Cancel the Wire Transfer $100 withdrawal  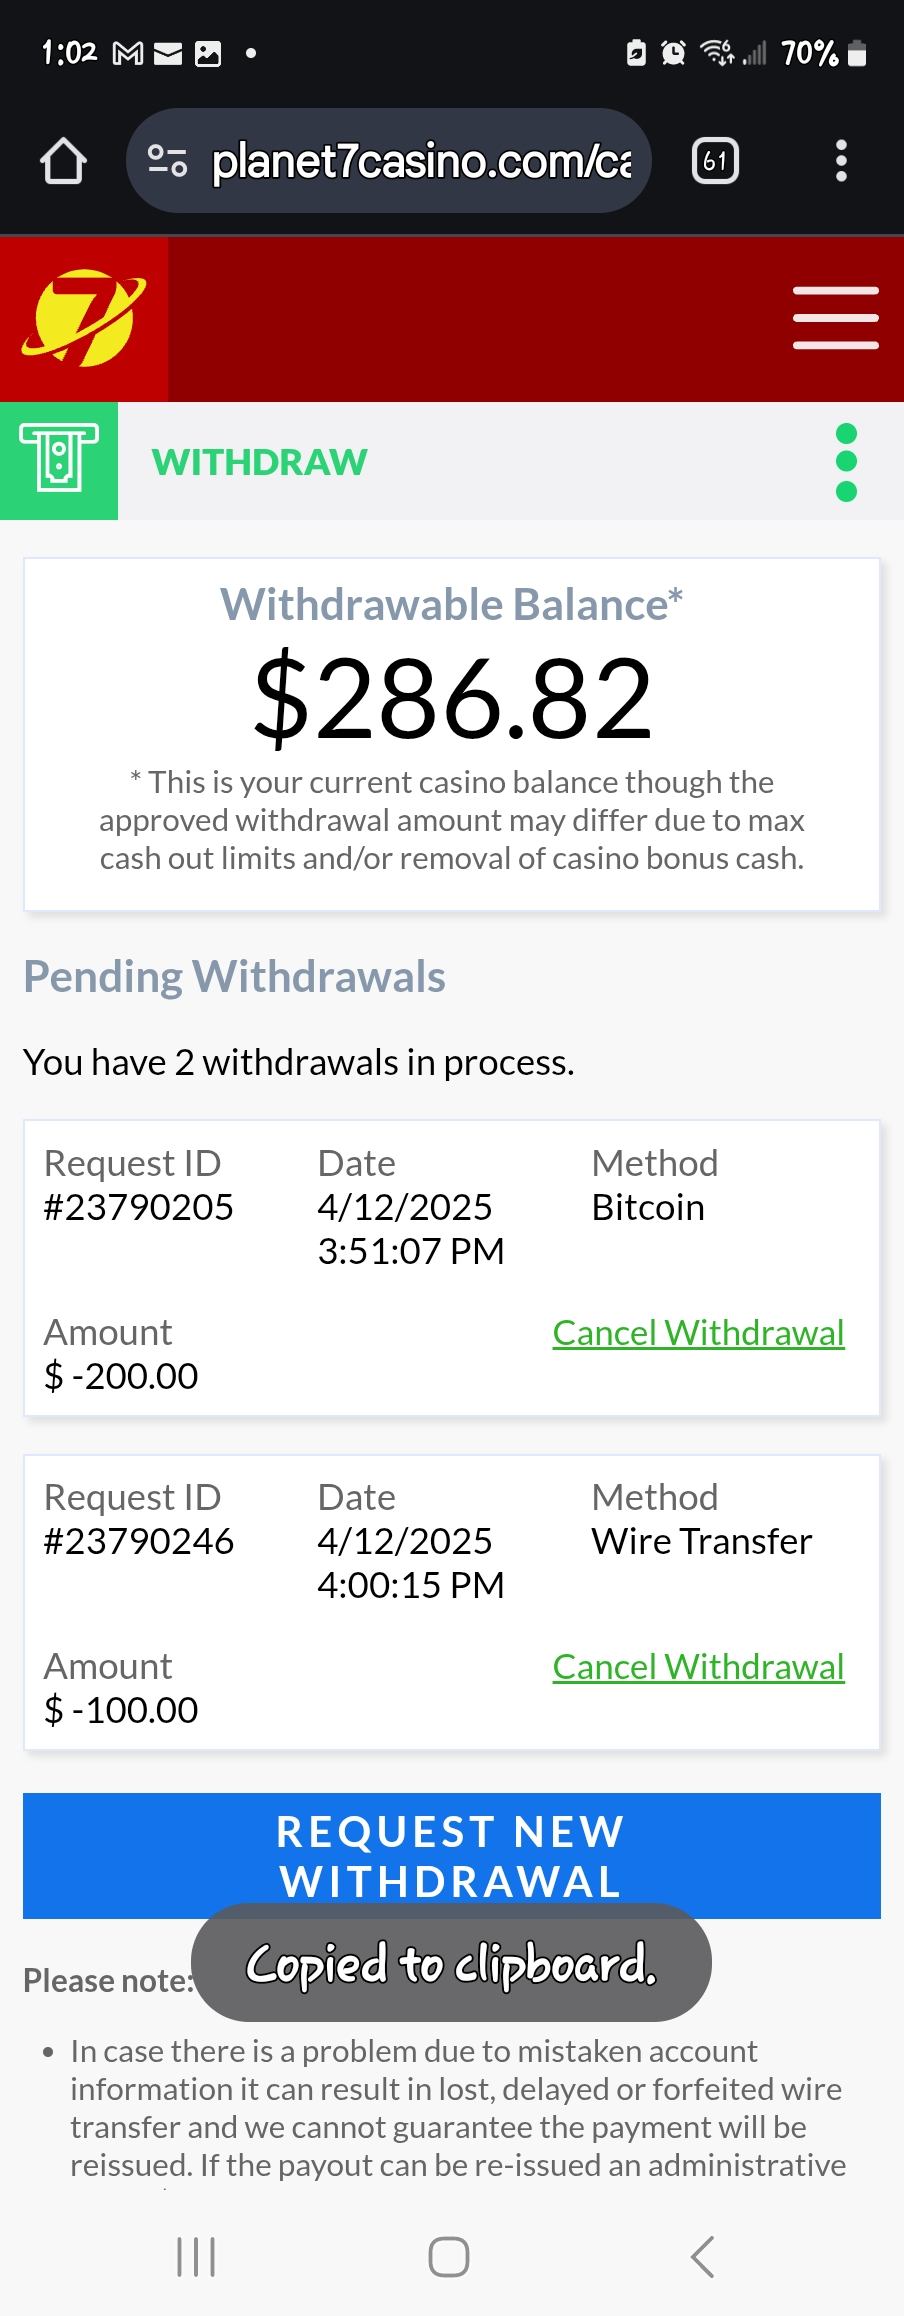click(x=698, y=1667)
